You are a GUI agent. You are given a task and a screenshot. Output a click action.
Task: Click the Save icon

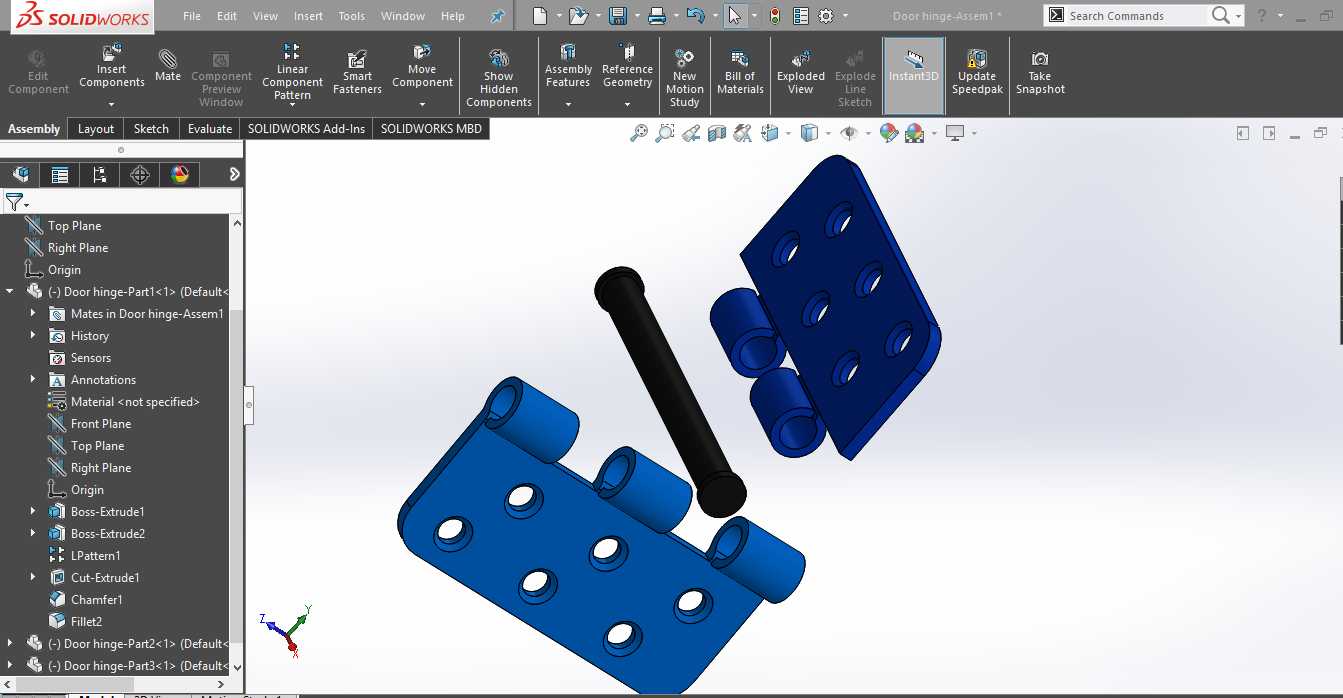point(618,15)
